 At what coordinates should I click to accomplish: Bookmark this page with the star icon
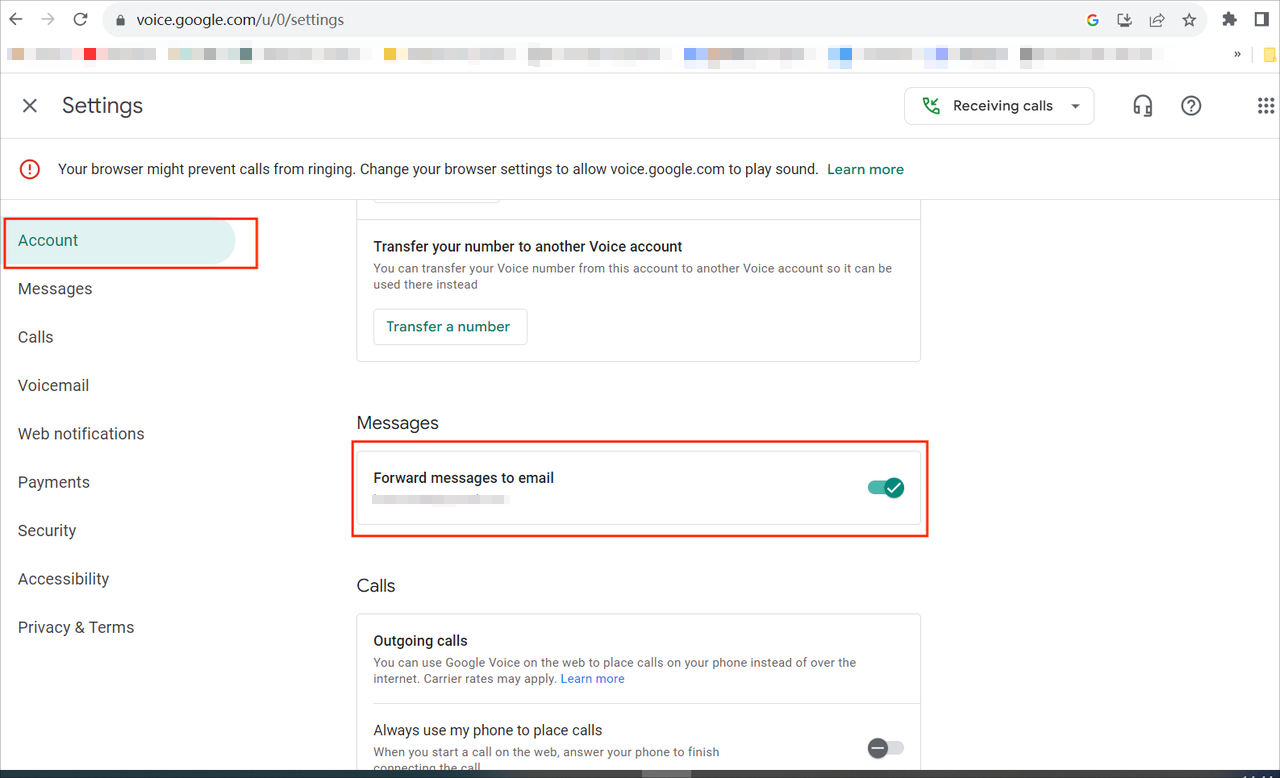(x=1189, y=19)
